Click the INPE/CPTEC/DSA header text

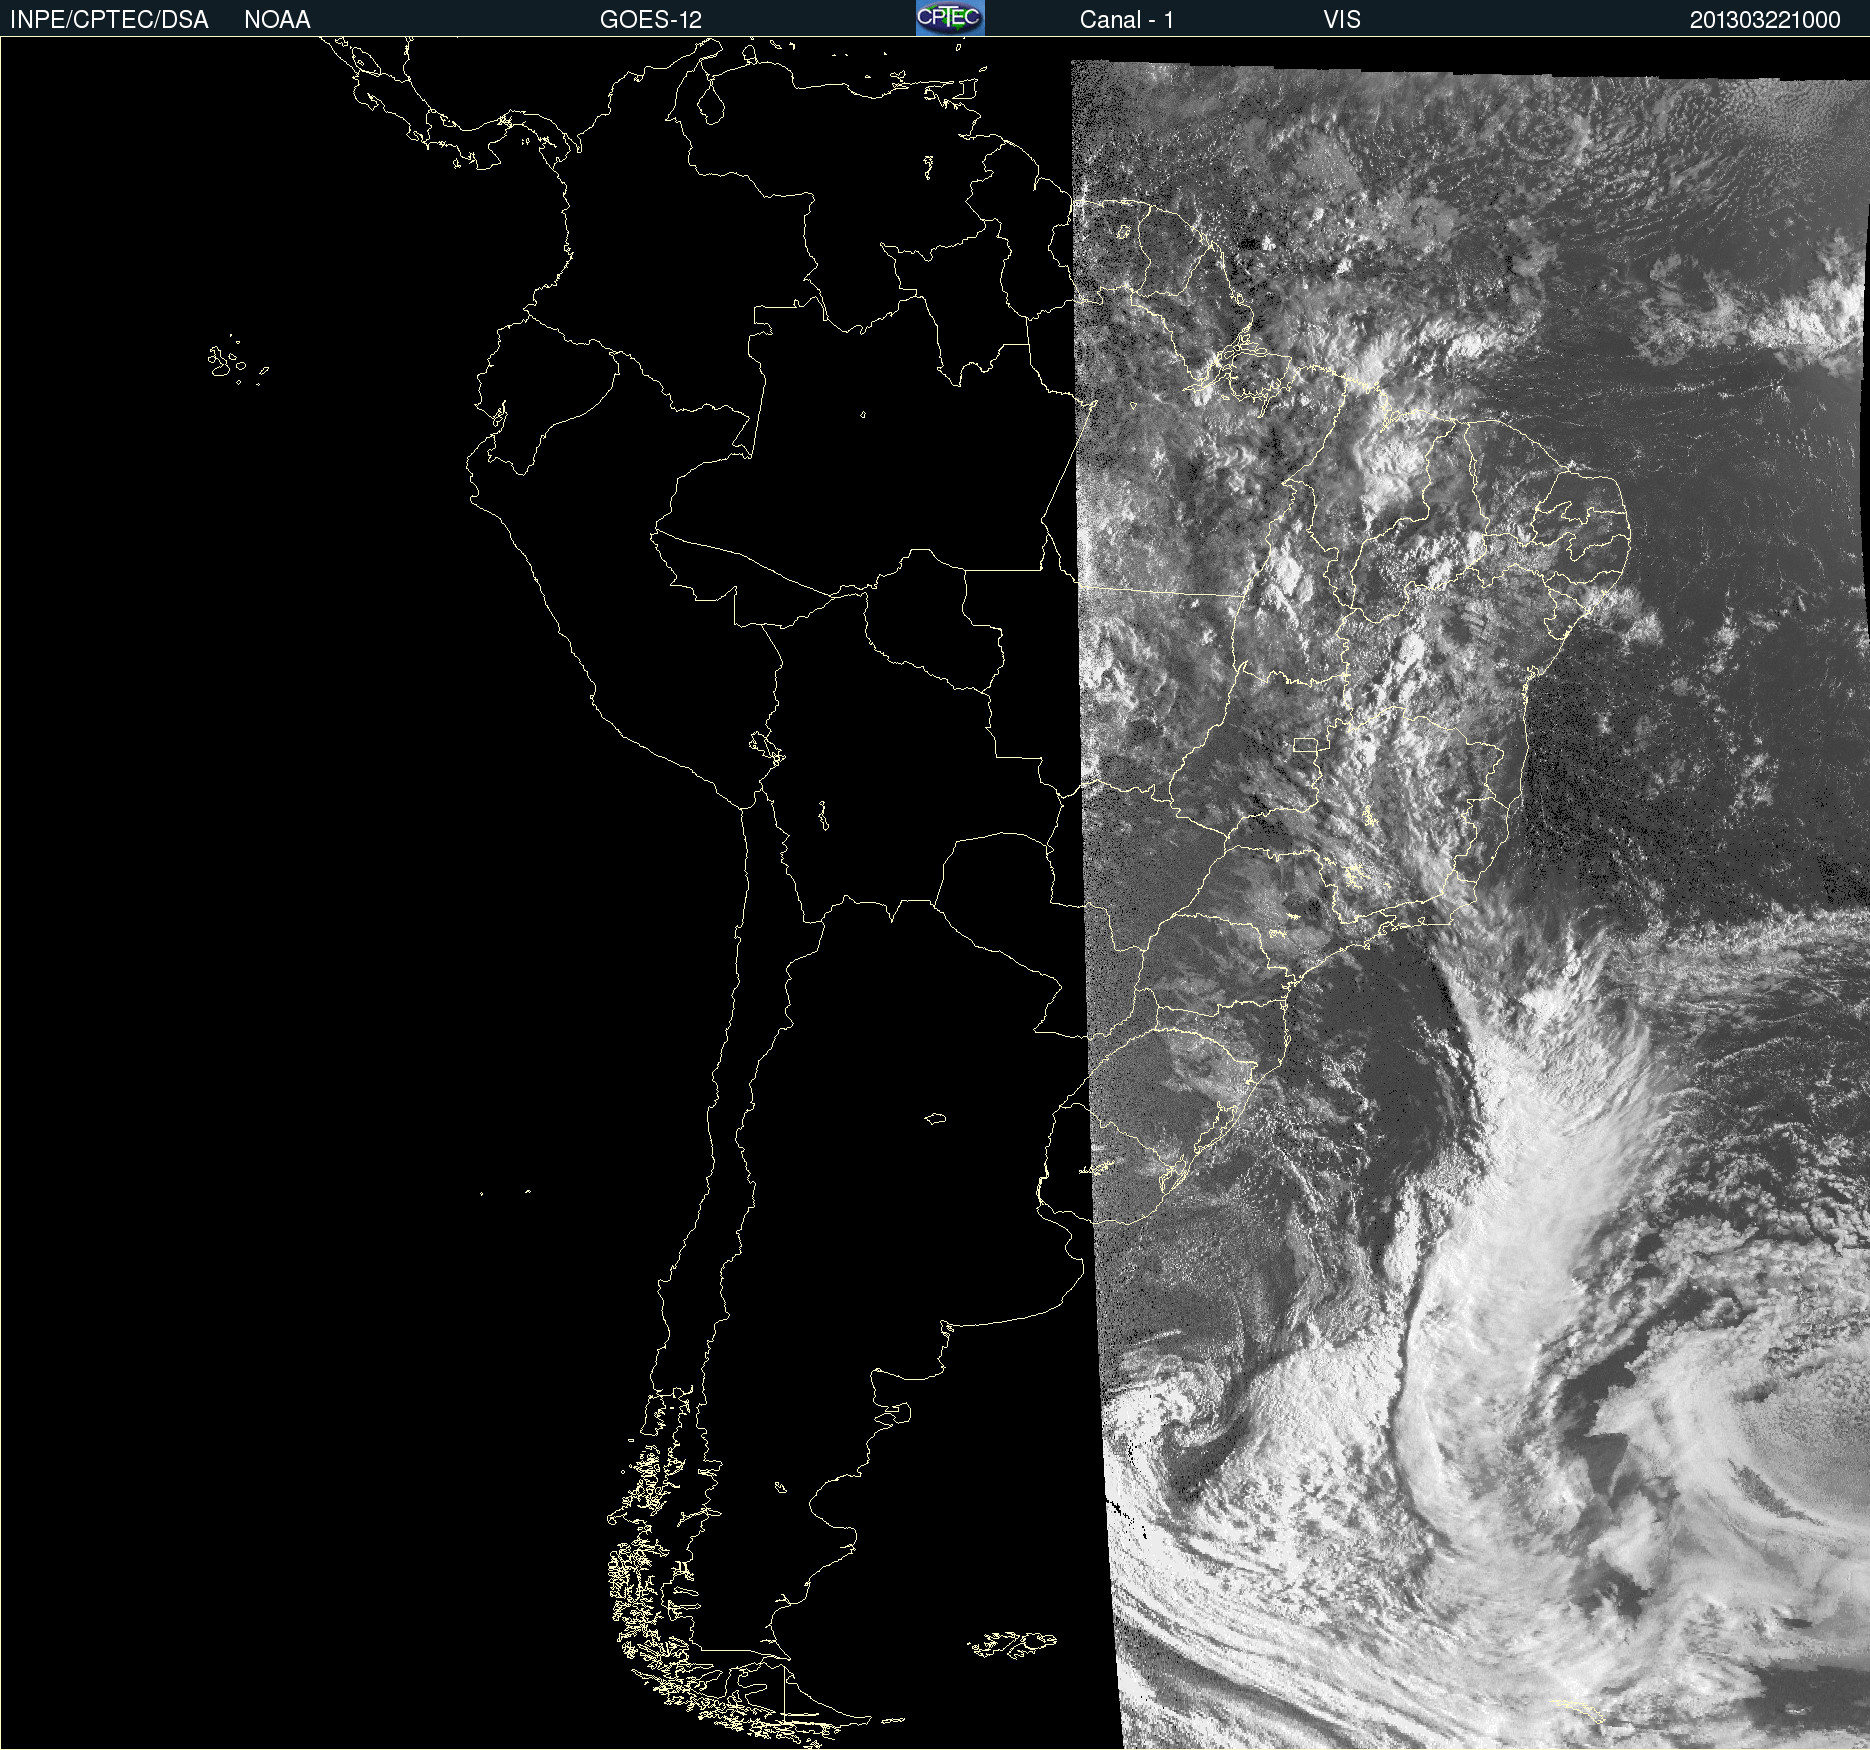[x=109, y=20]
